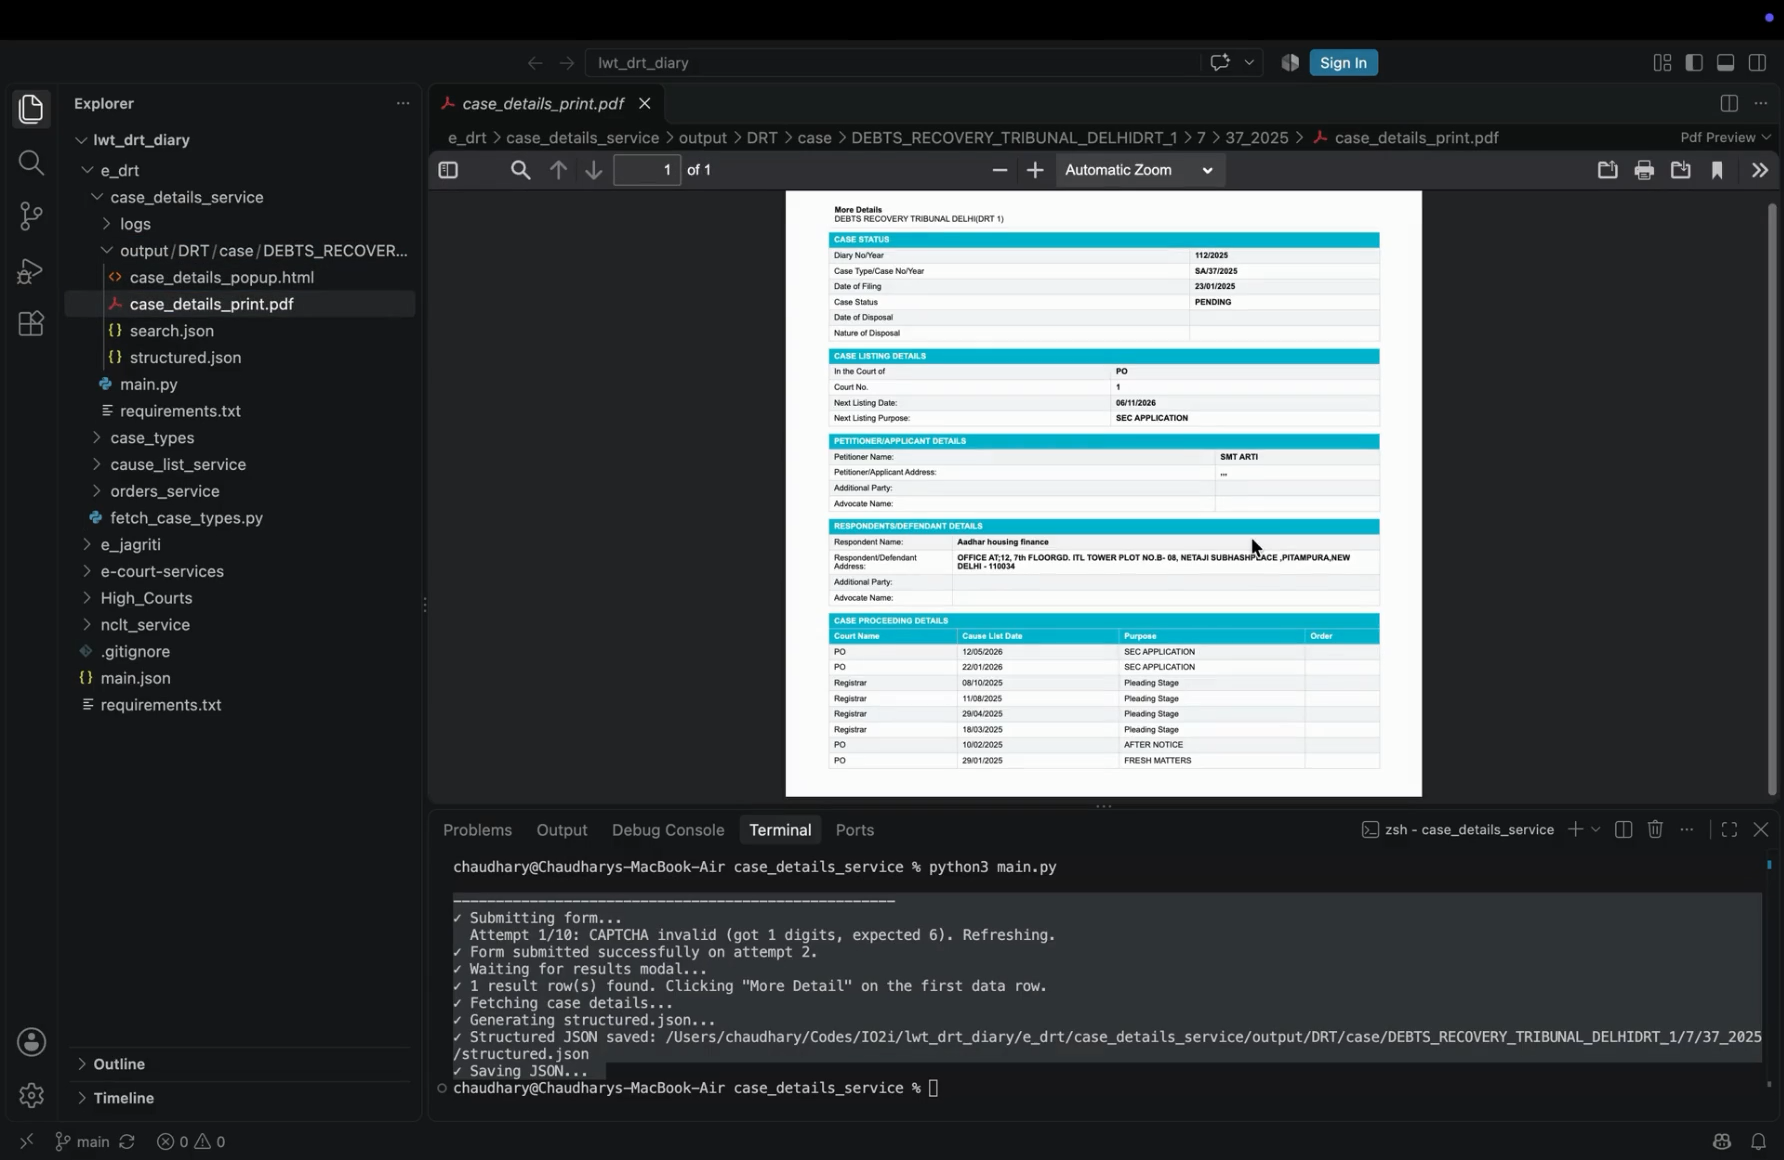Toggle PDF viewer sidebar

click(x=448, y=170)
